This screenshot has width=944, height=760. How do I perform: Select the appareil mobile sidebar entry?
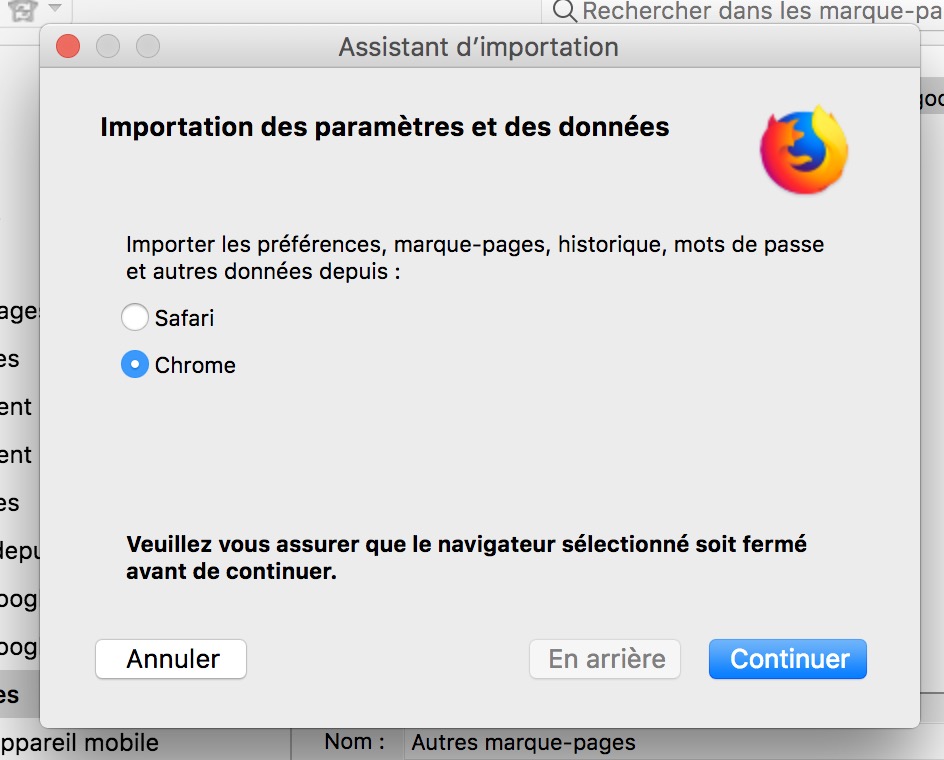click(x=80, y=743)
